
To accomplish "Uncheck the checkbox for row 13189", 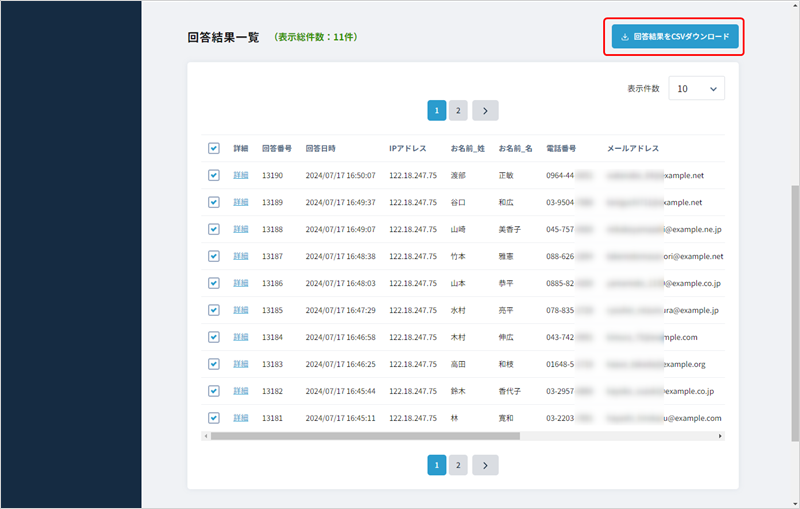I will (x=214, y=202).
